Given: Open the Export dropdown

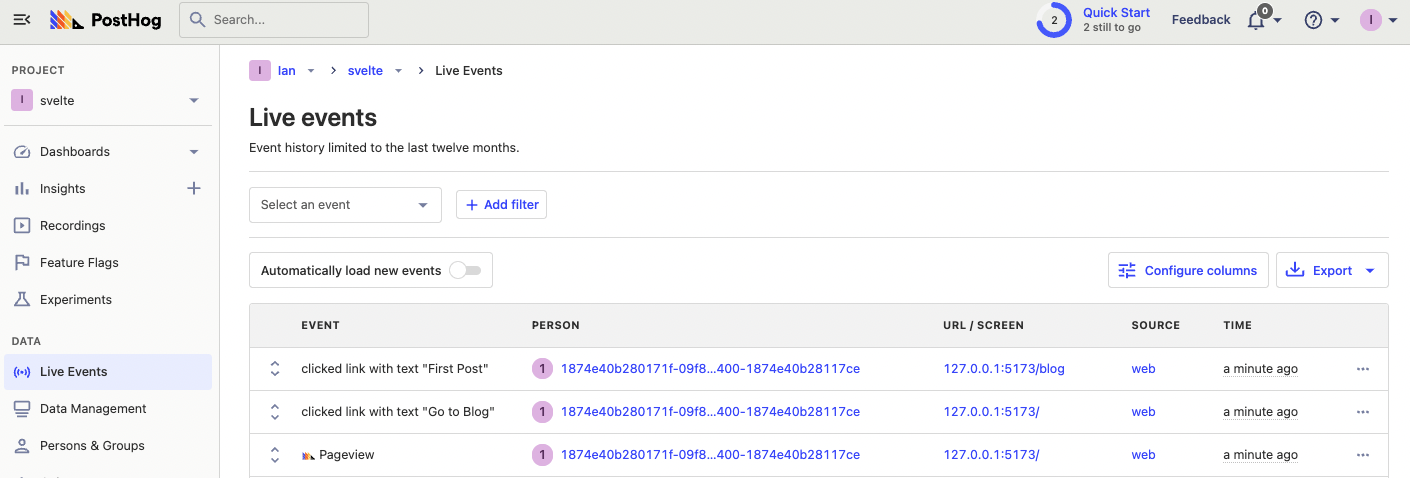Looking at the screenshot, I should tap(1332, 270).
